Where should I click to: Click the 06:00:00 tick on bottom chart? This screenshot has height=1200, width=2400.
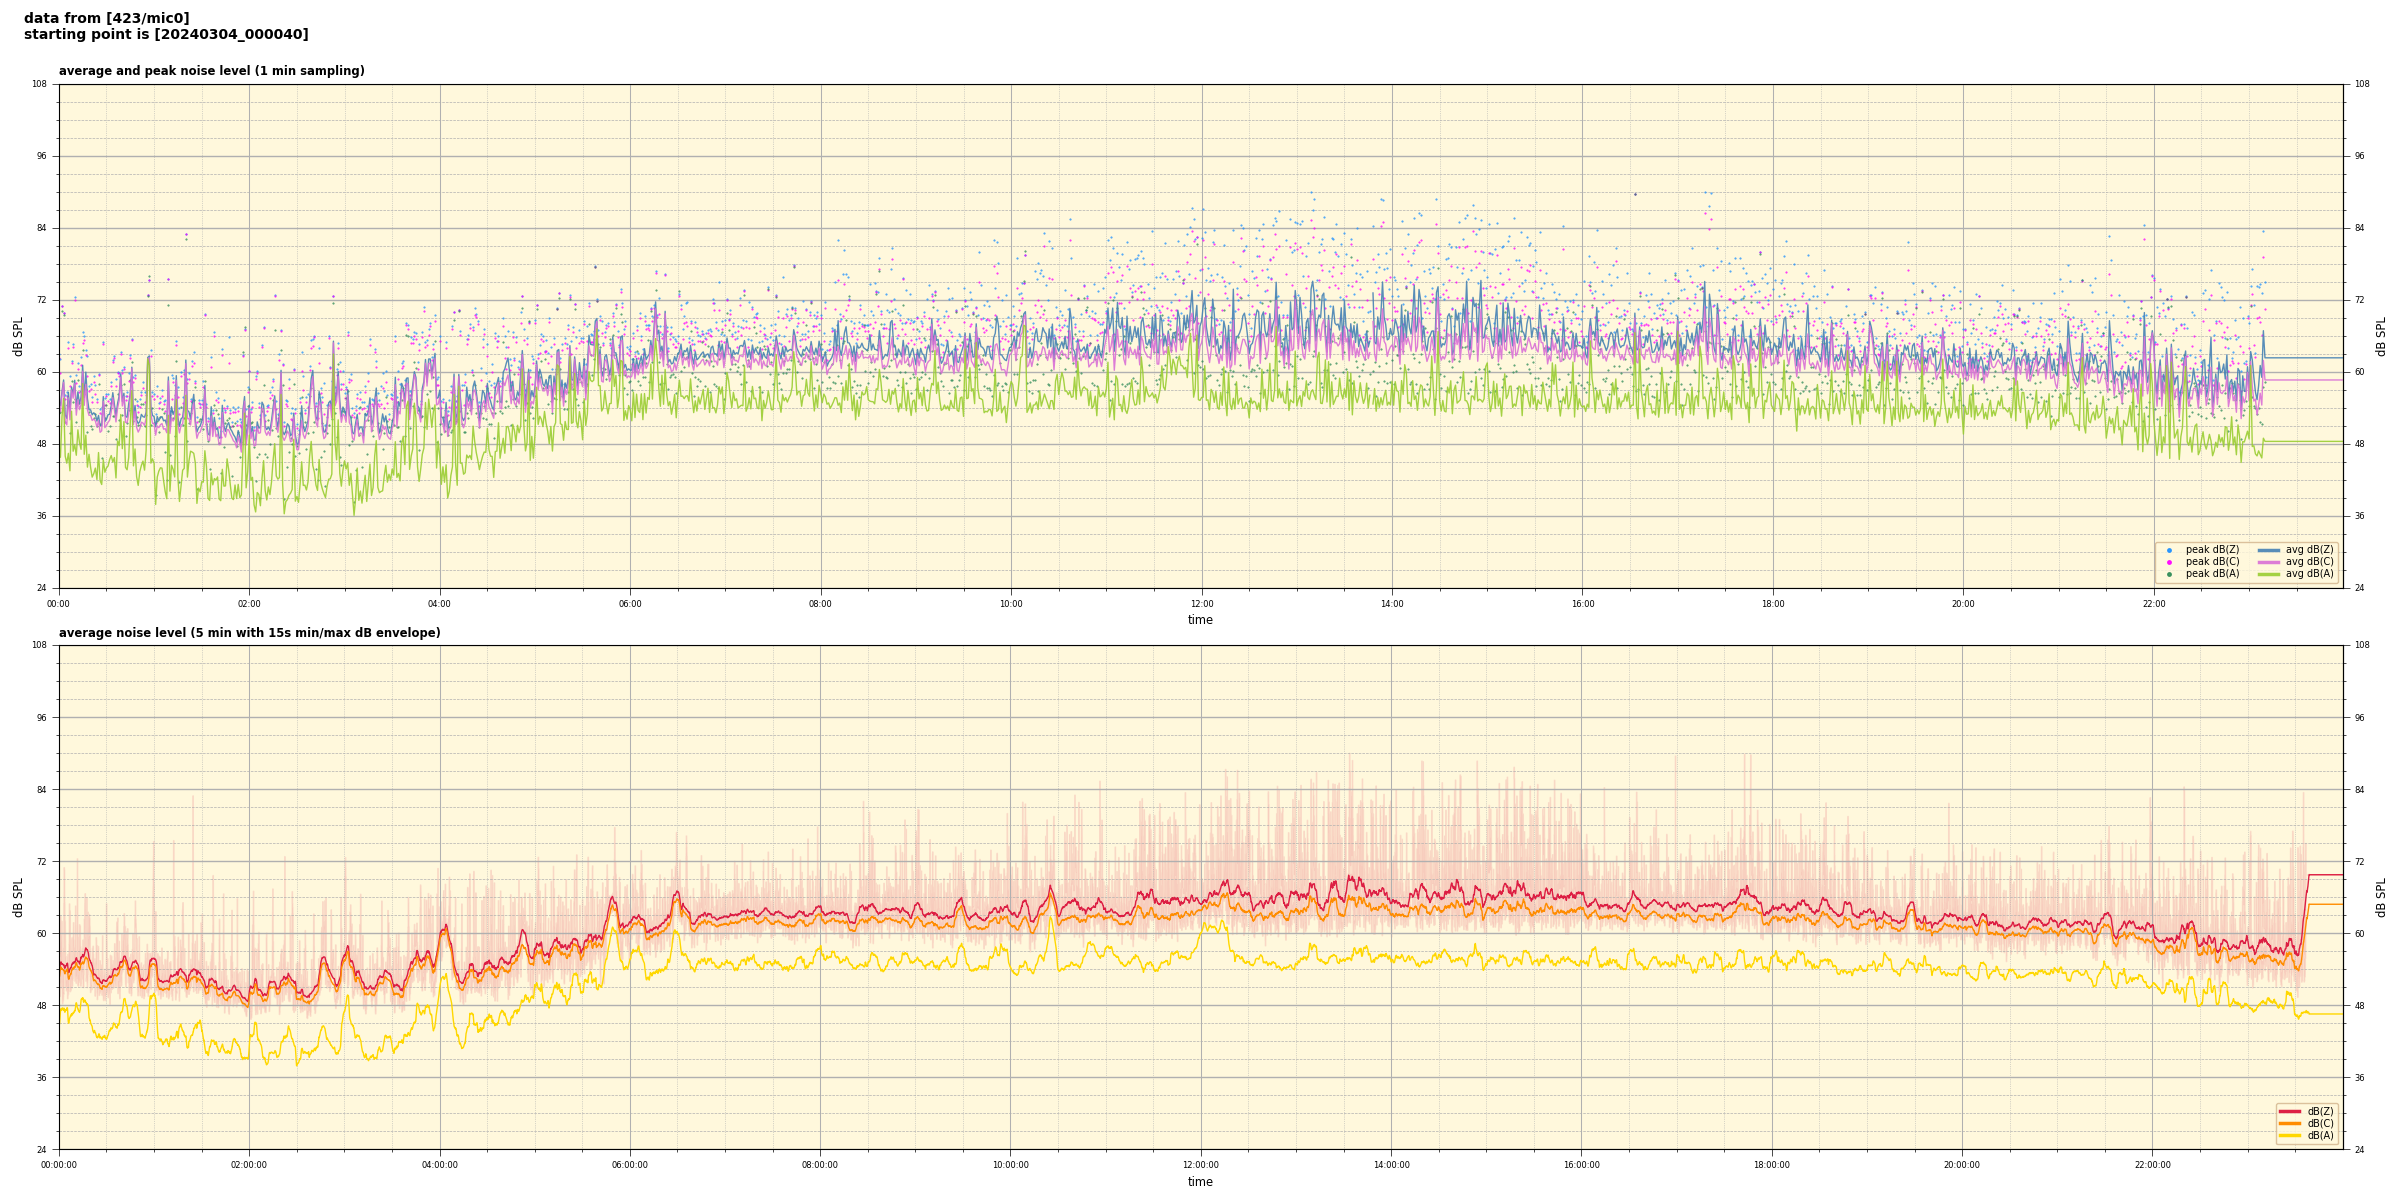[x=630, y=1165]
